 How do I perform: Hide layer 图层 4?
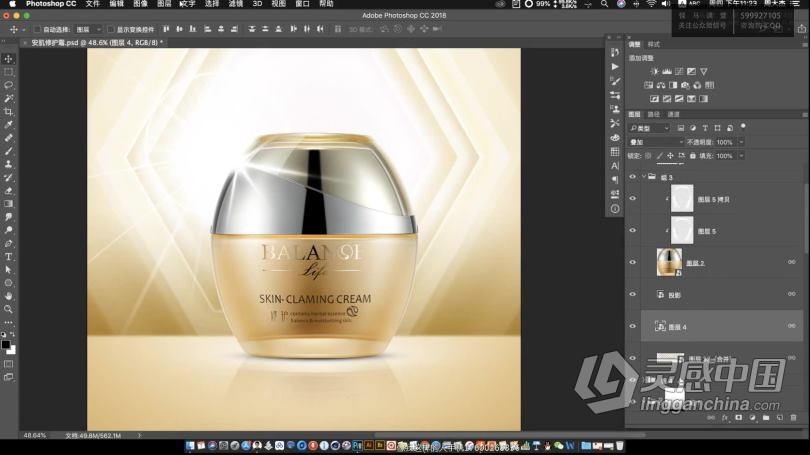(x=633, y=326)
